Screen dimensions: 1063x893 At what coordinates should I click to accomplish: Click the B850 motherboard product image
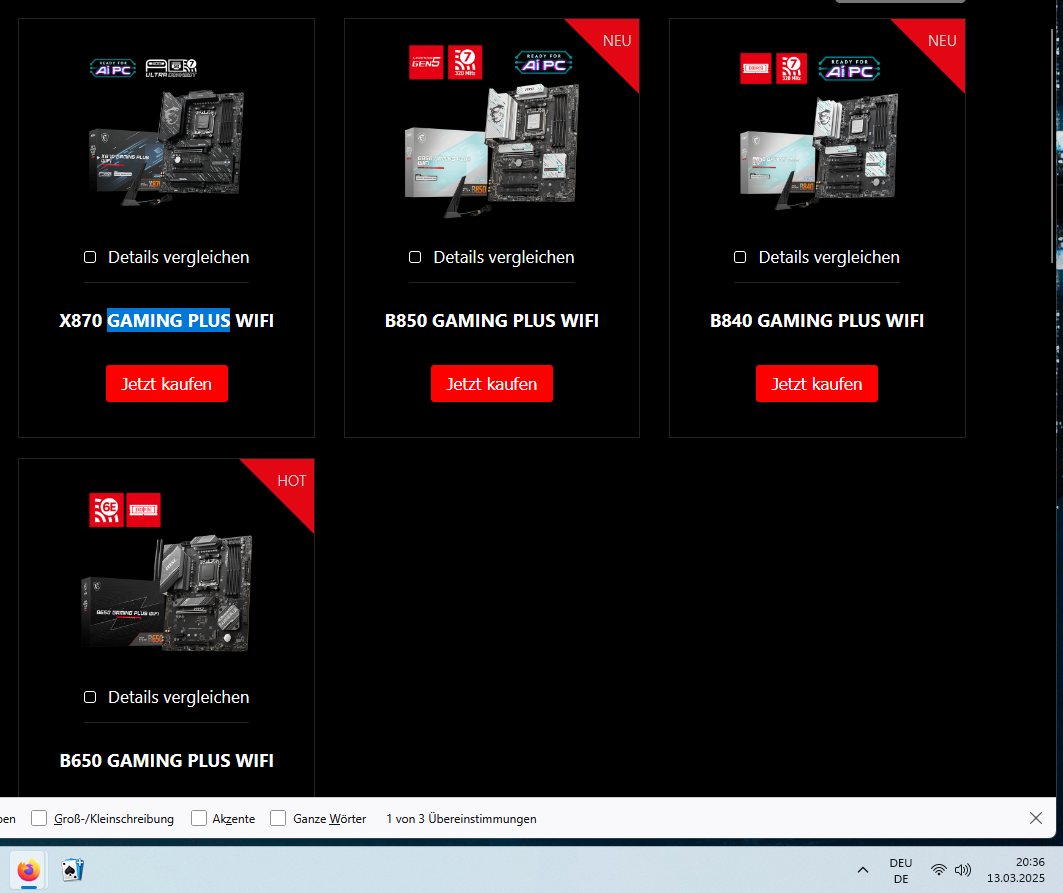pos(492,151)
